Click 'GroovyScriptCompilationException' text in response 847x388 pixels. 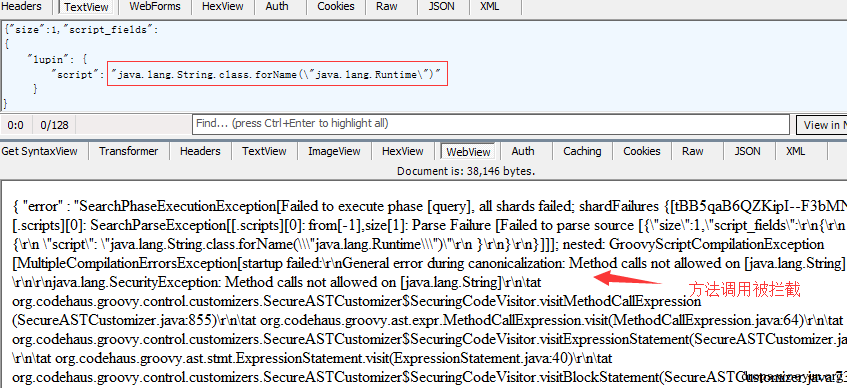point(716,244)
